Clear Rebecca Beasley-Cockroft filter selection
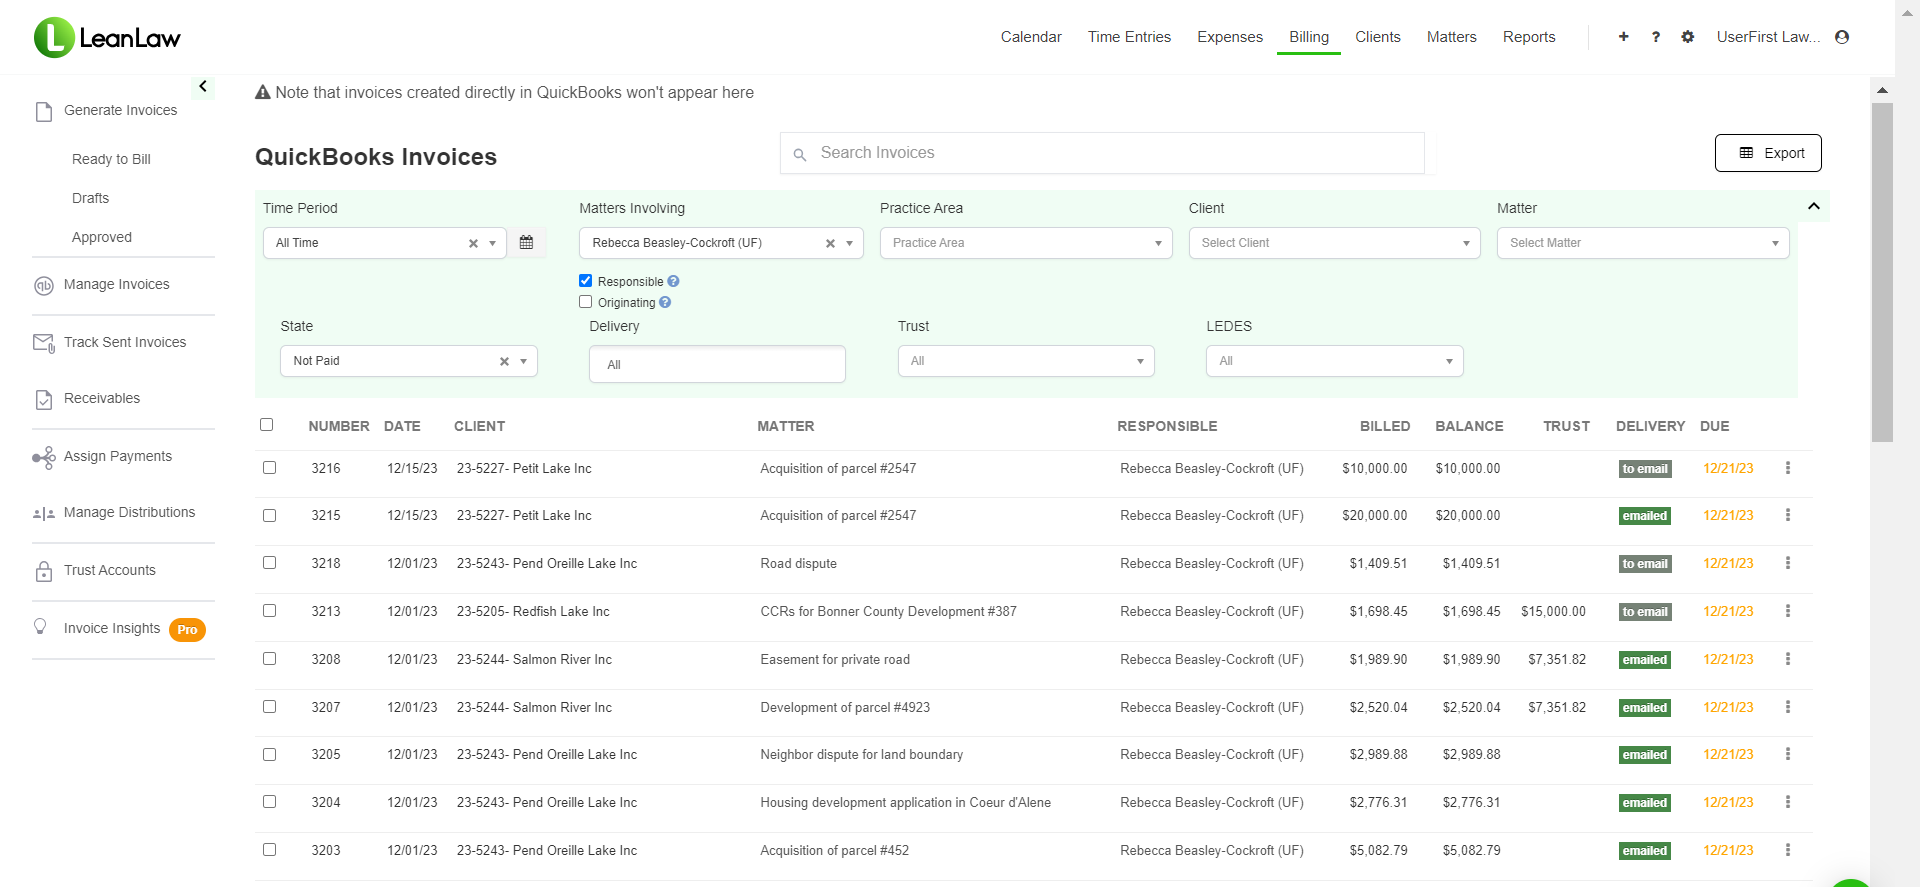Screen dimensions: 1920x887 tap(830, 244)
